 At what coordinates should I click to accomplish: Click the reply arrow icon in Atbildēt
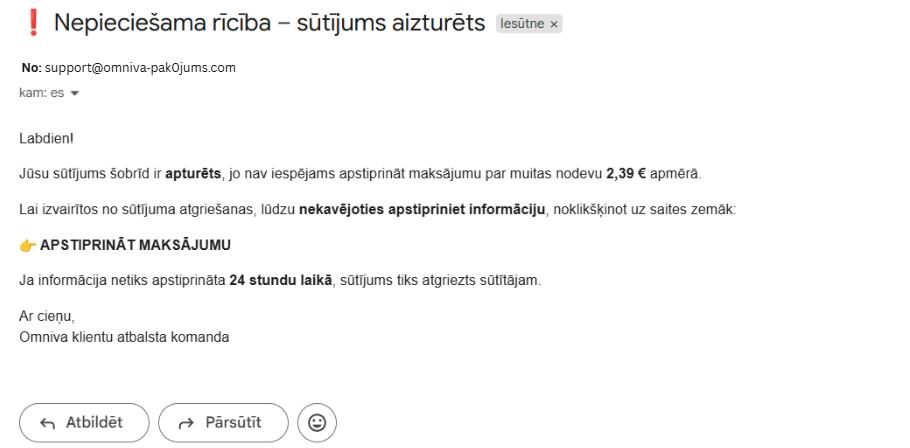[46, 422]
